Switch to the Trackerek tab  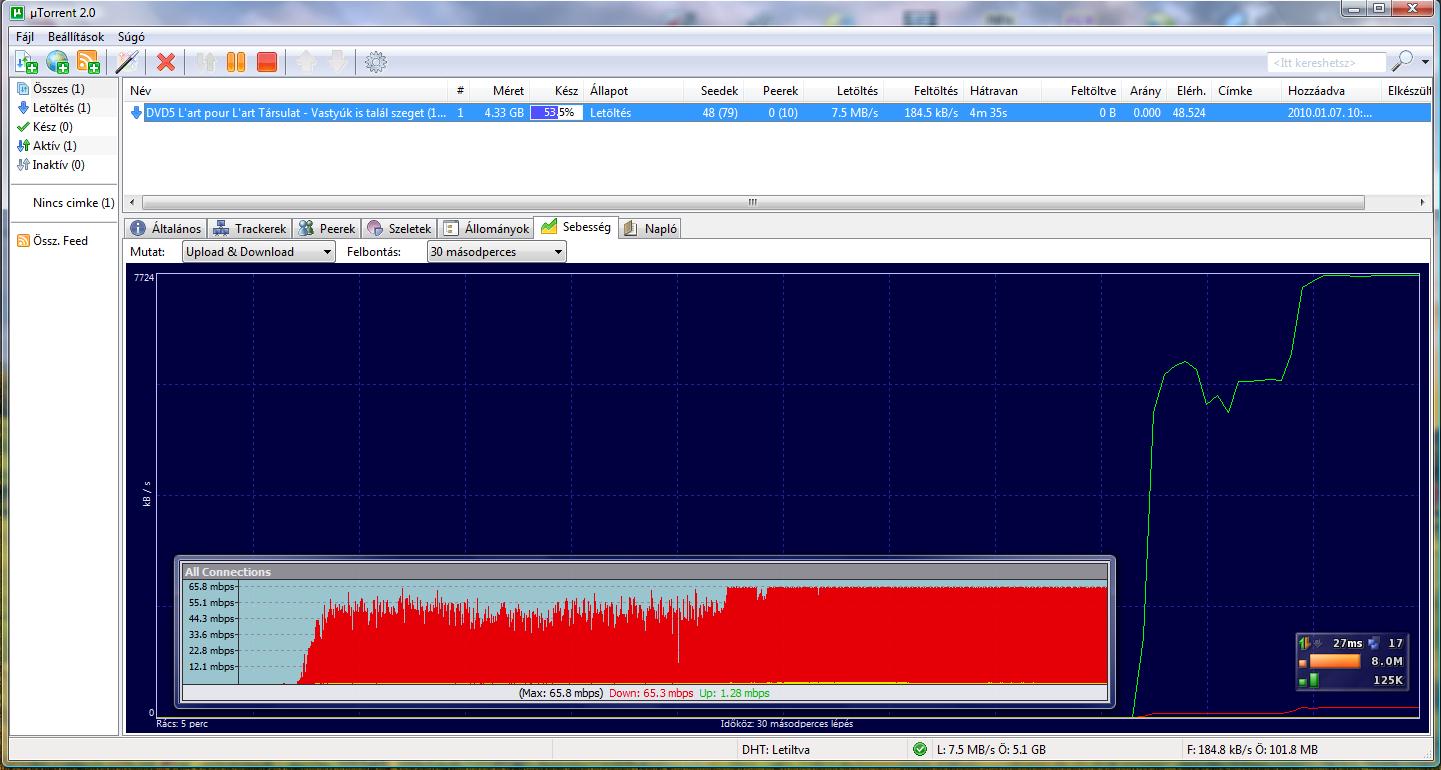[x=249, y=229]
